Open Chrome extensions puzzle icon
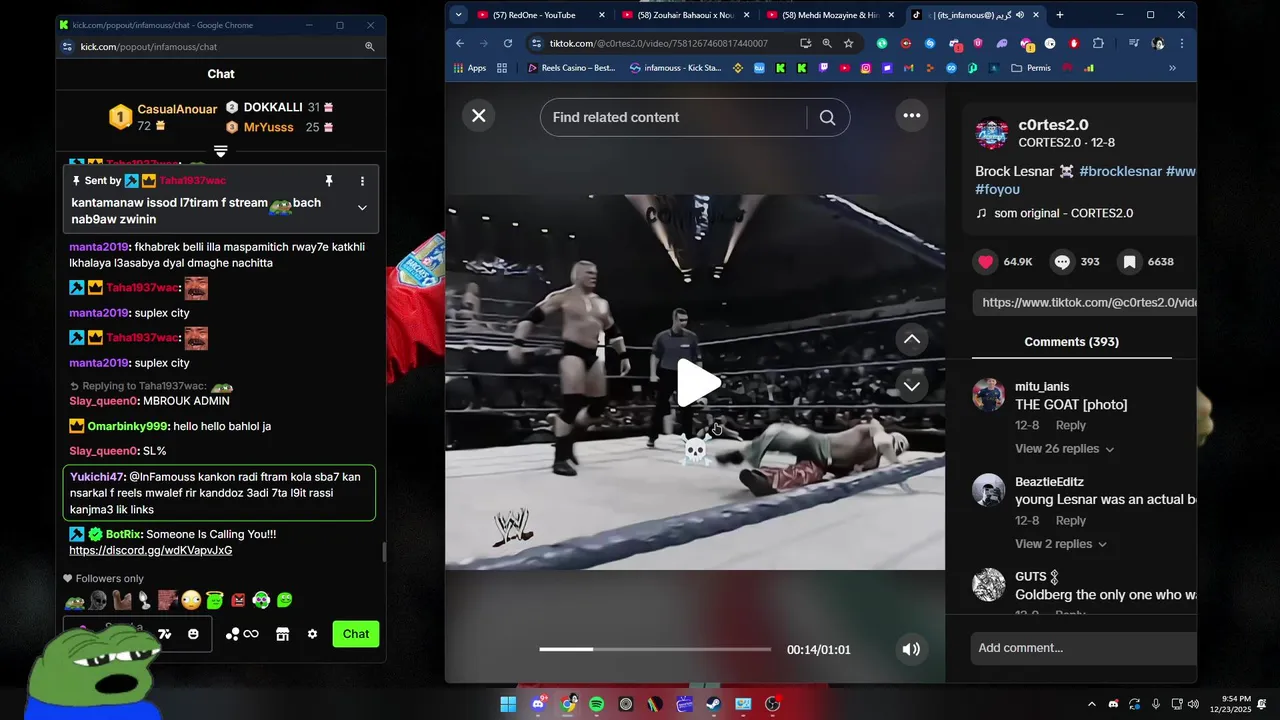 1098,43
